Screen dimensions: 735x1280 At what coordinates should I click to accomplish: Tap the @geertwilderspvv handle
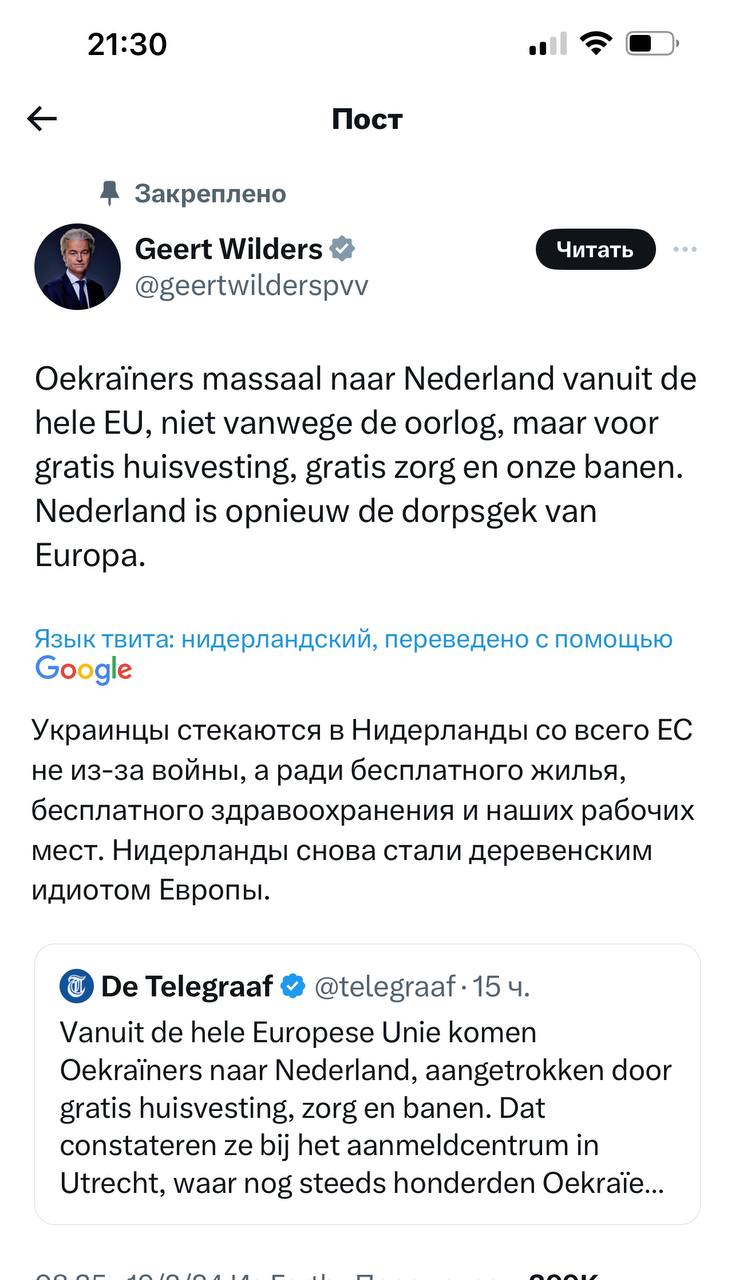click(x=251, y=285)
